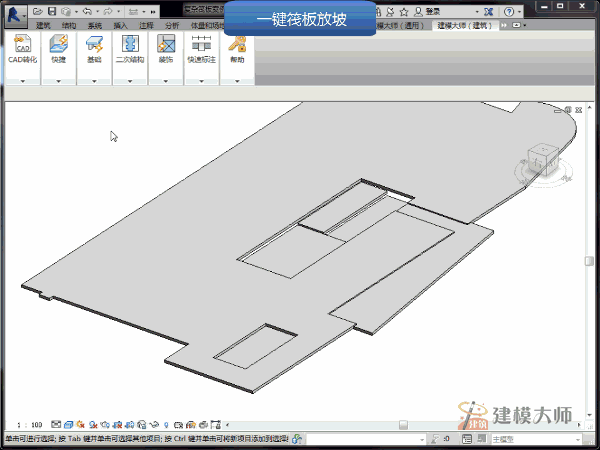The image size is (600, 450).
Task: Switch to the 建模大师（通用）tab
Action: tap(401, 25)
